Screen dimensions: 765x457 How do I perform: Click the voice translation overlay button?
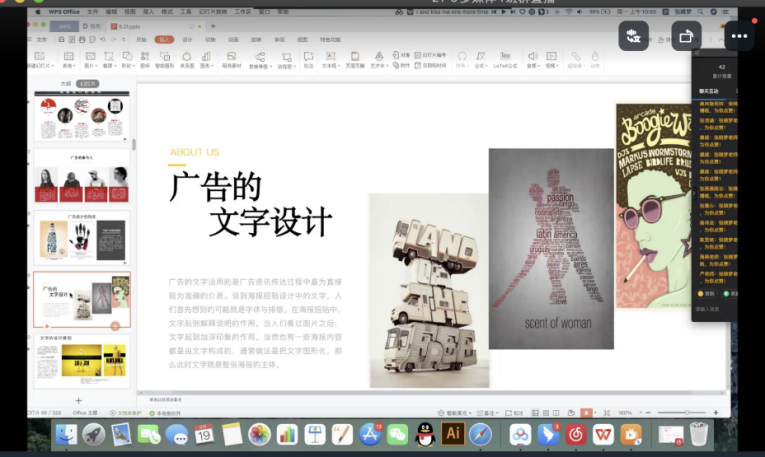coord(633,36)
